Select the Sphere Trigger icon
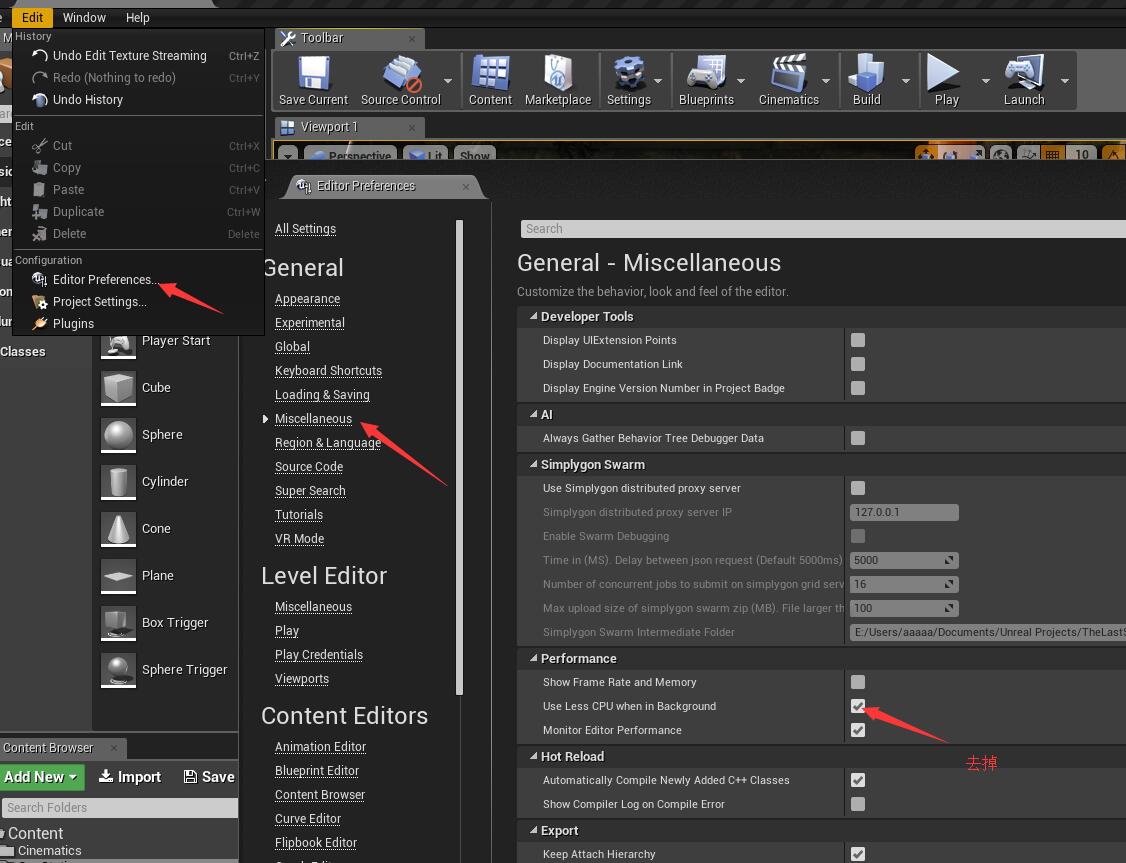This screenshot has width=1126, height=863. click(118, 670)
